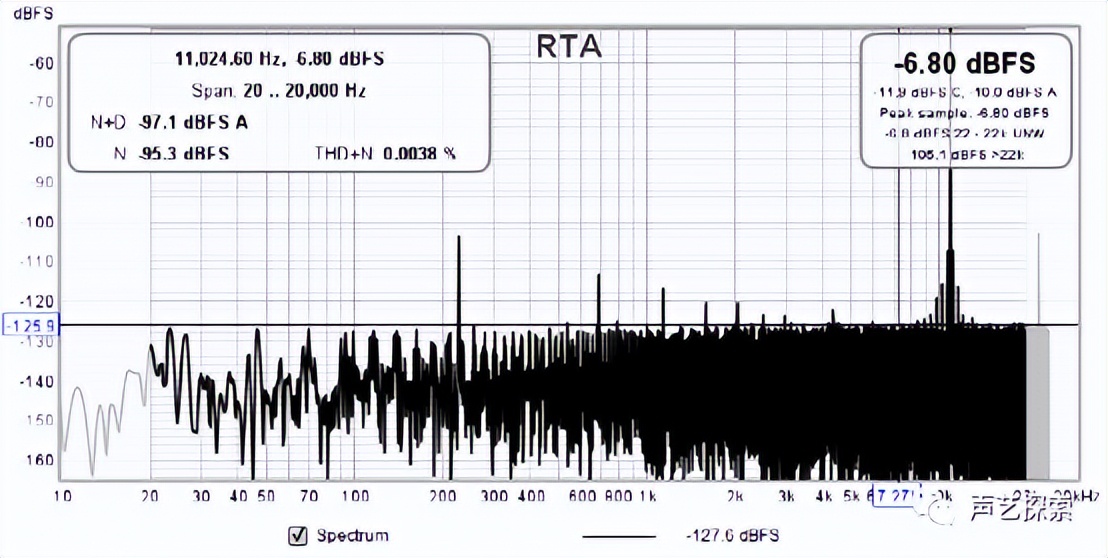Click the gray out-of-band region past 20 kHz
The image size is (1108, 558).
(x=1039, y=400)
